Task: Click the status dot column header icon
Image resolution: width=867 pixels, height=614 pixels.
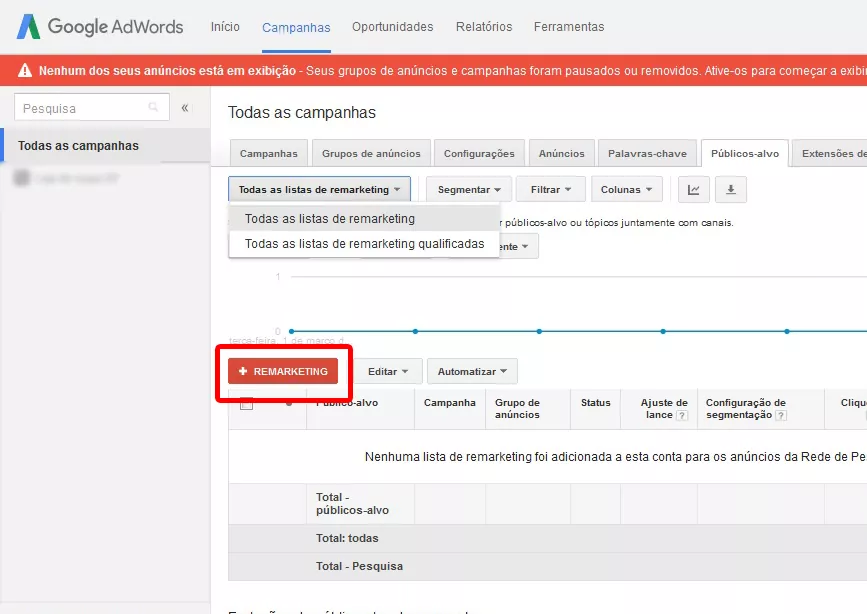Action: 289,403
